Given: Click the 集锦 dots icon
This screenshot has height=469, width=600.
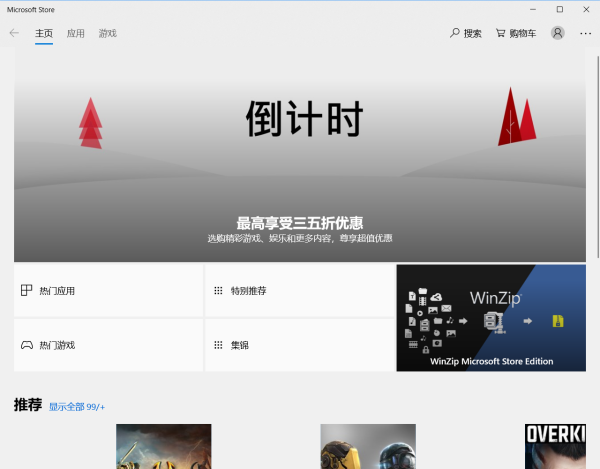Looking at the screenshot, I should 218,345.
